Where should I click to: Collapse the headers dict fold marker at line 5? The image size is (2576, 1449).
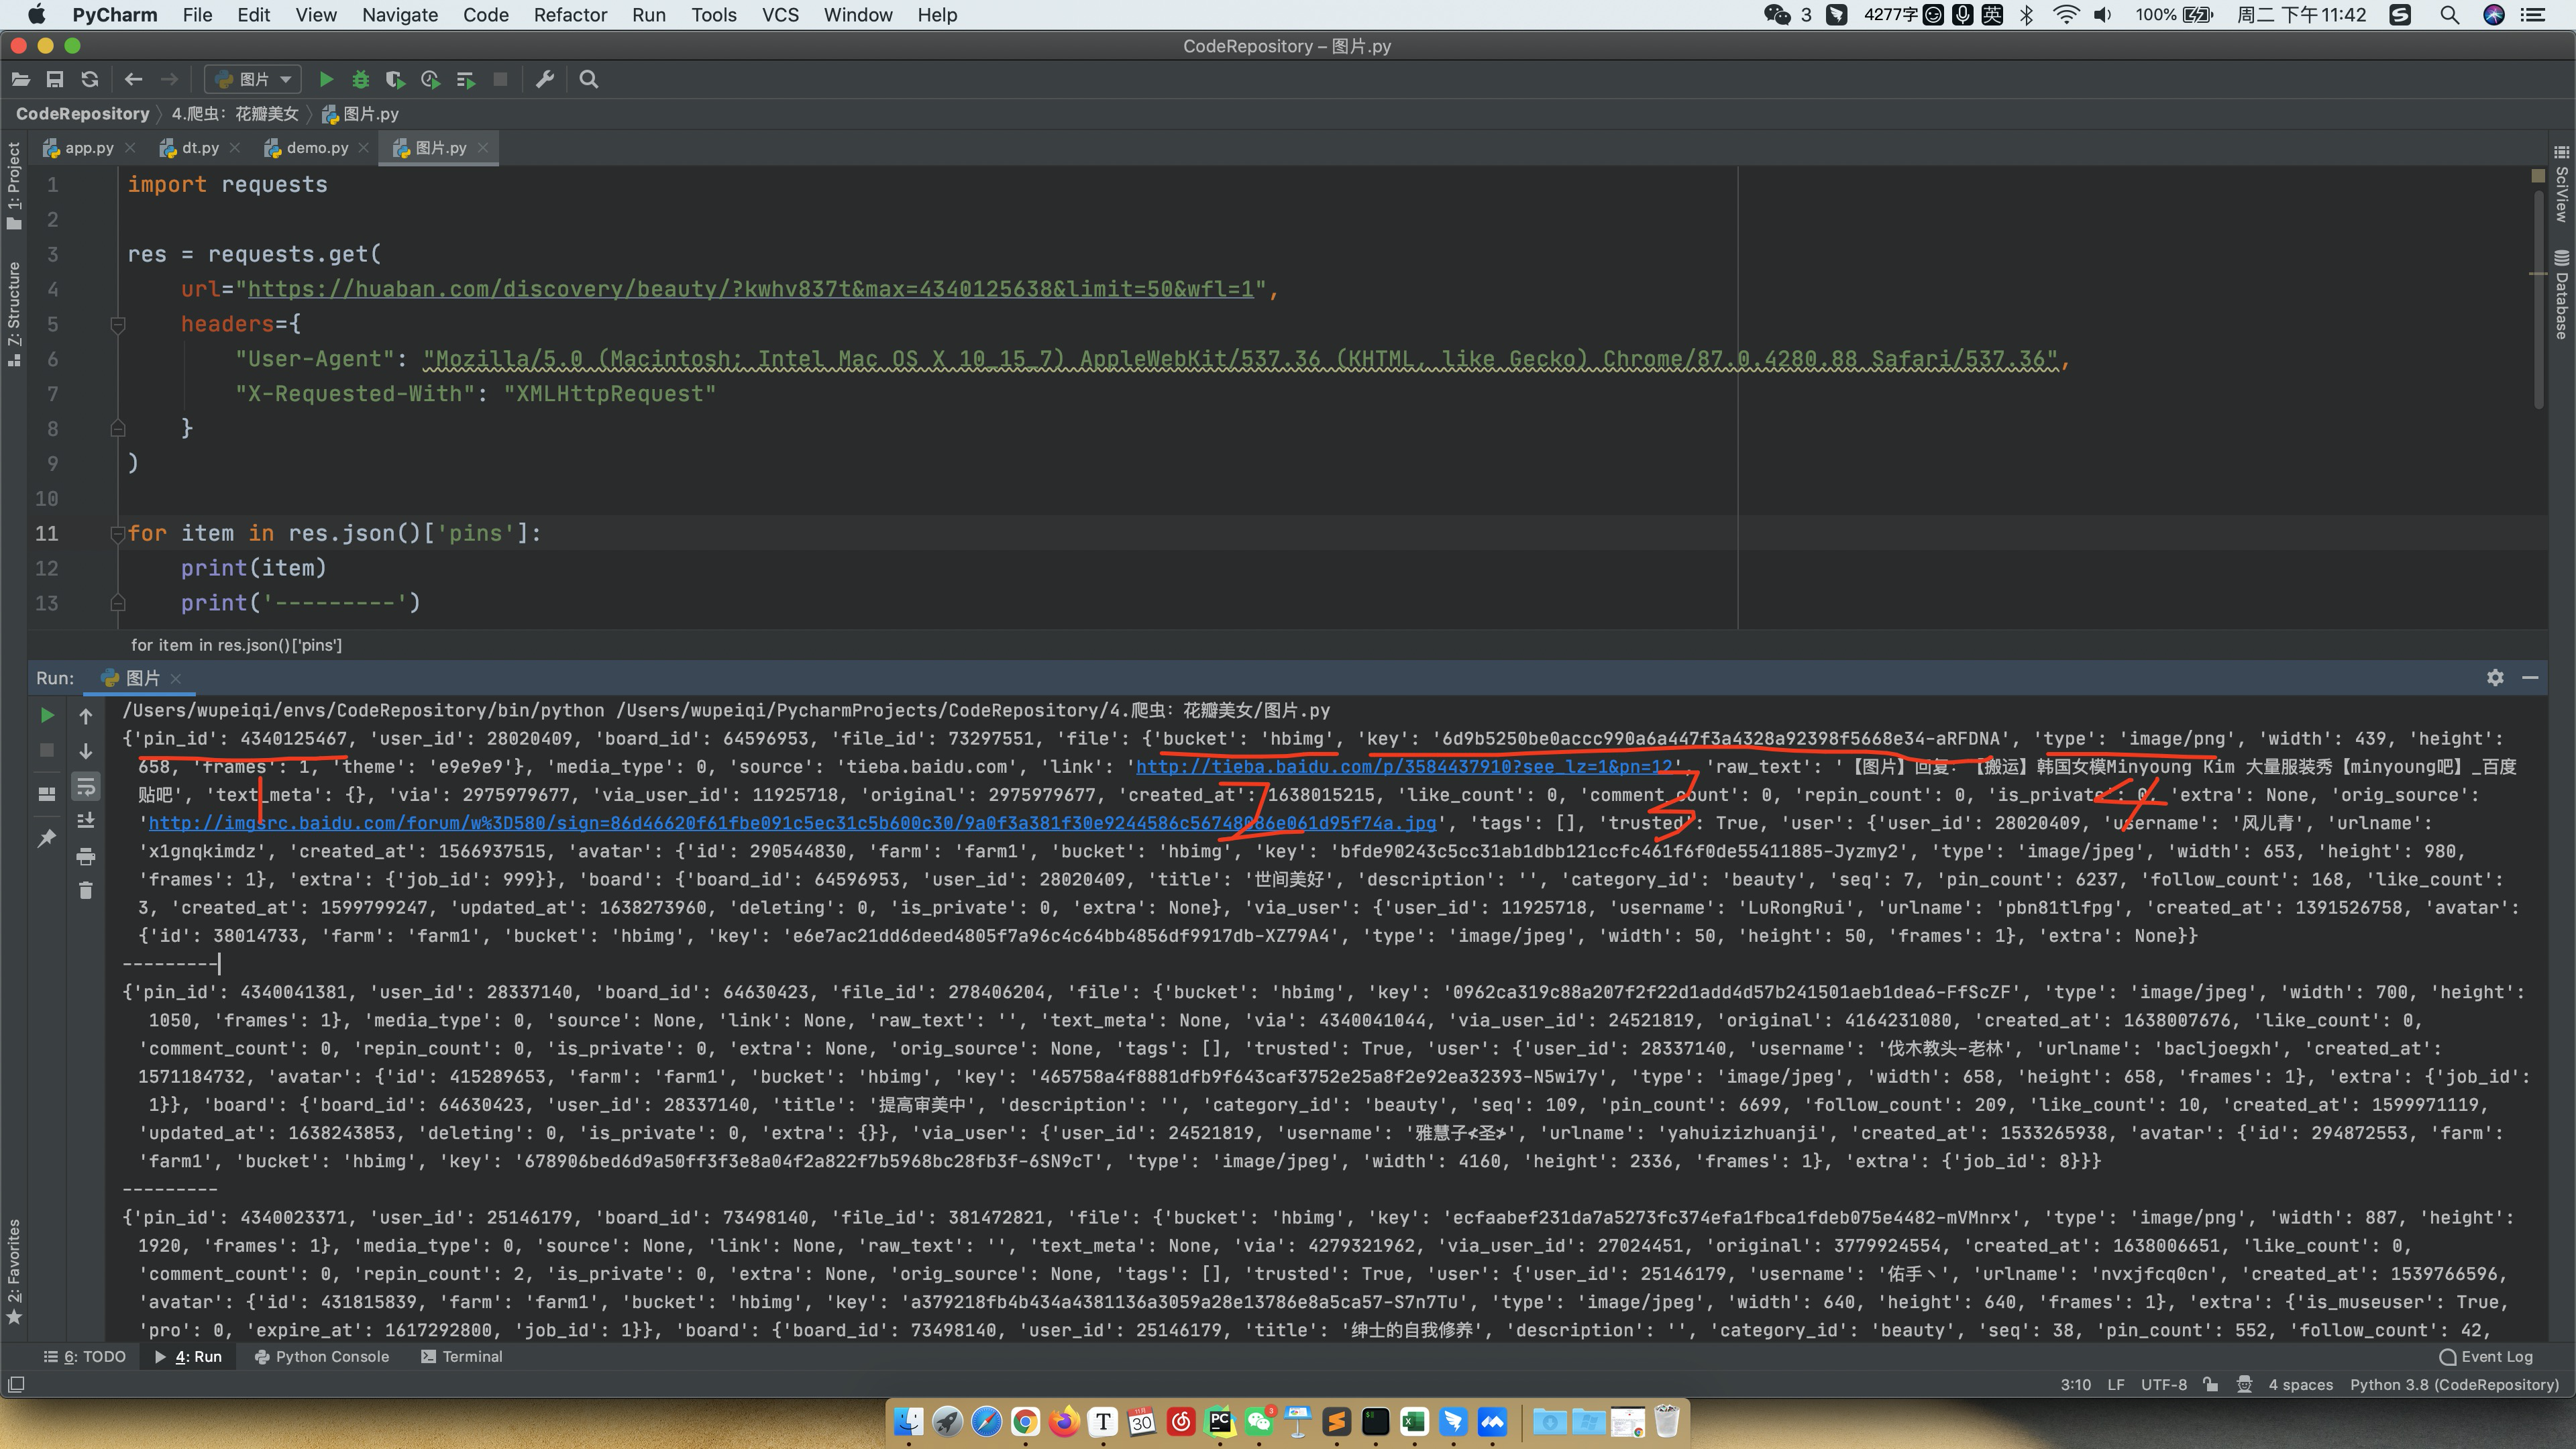click(x=118, y=324)
